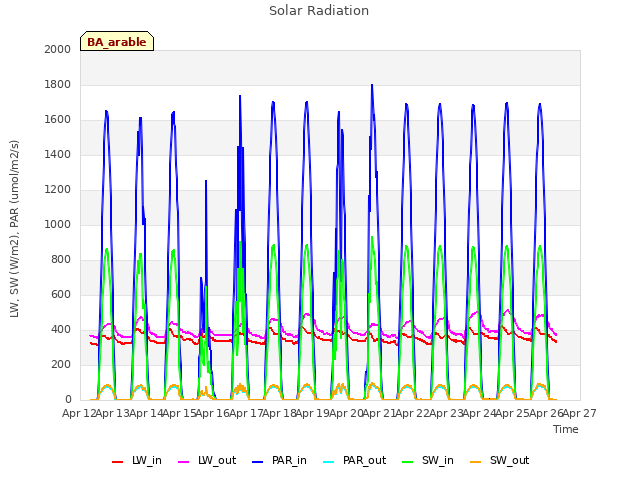
Task: Click the tallest PAR_in peak near 1800
Action: click(x=372, y=85)
